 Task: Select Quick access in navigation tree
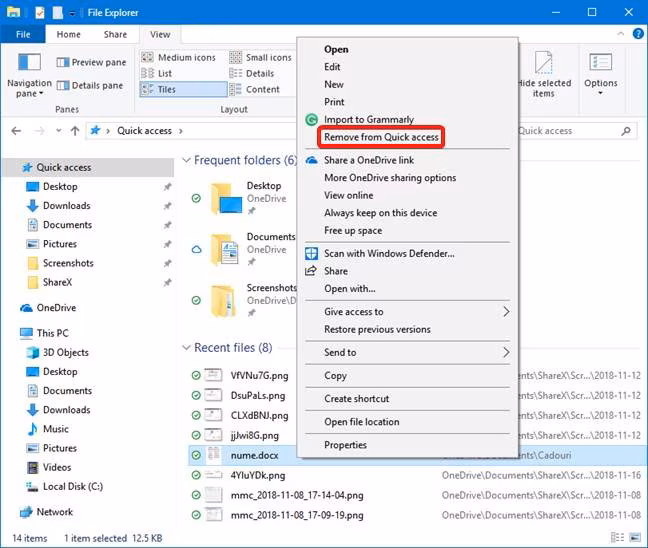coord(88,167)
